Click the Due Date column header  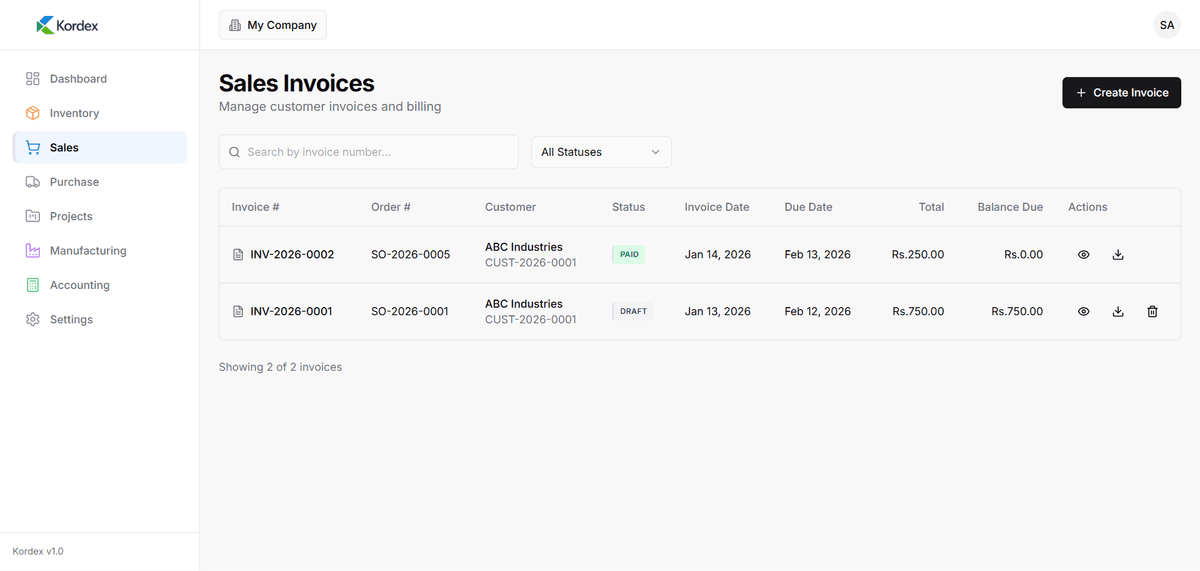click(x=808, y=207)
